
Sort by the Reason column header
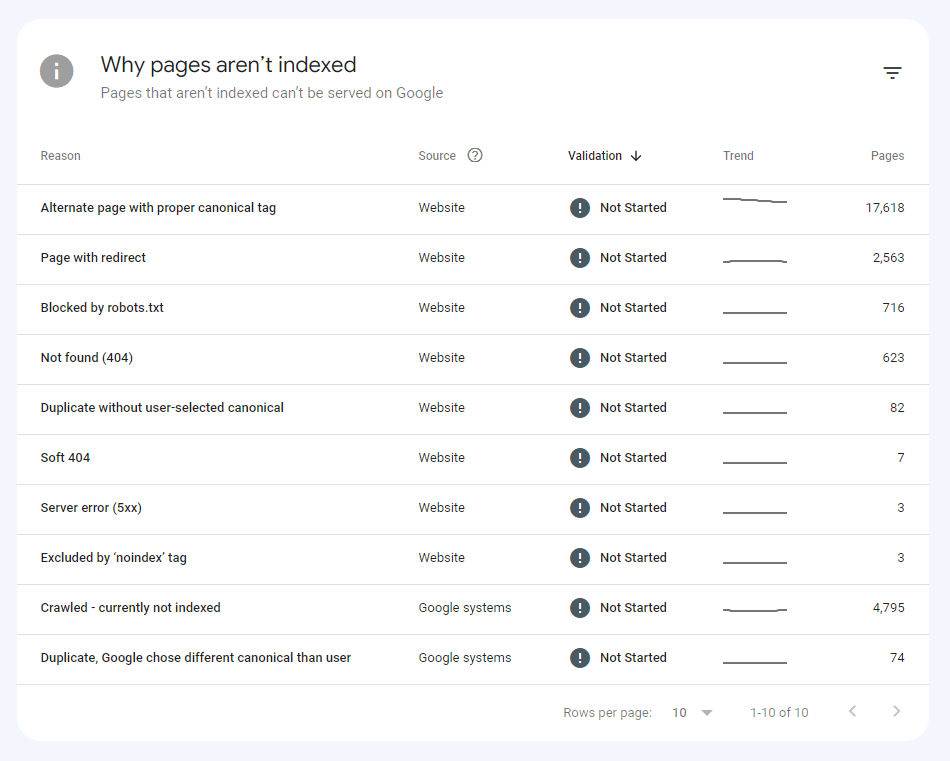point(61,156)
